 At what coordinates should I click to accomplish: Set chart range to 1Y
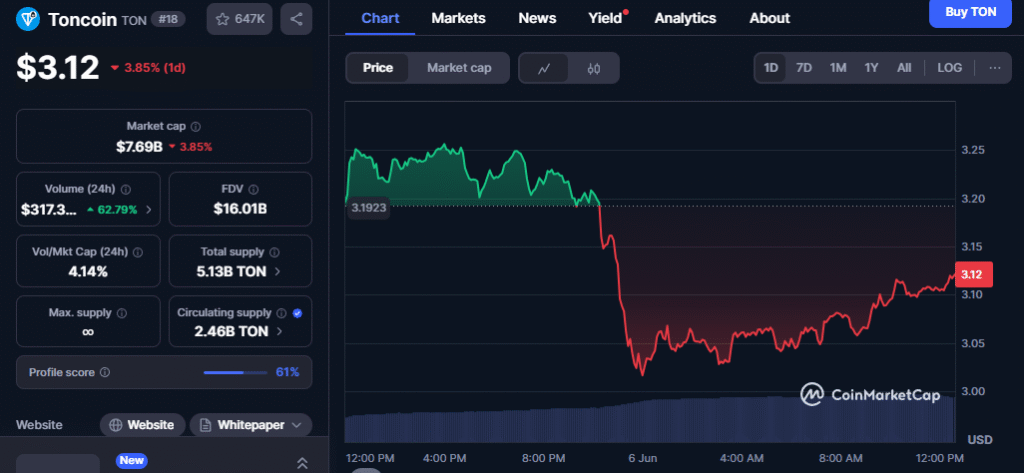[871, 68]
